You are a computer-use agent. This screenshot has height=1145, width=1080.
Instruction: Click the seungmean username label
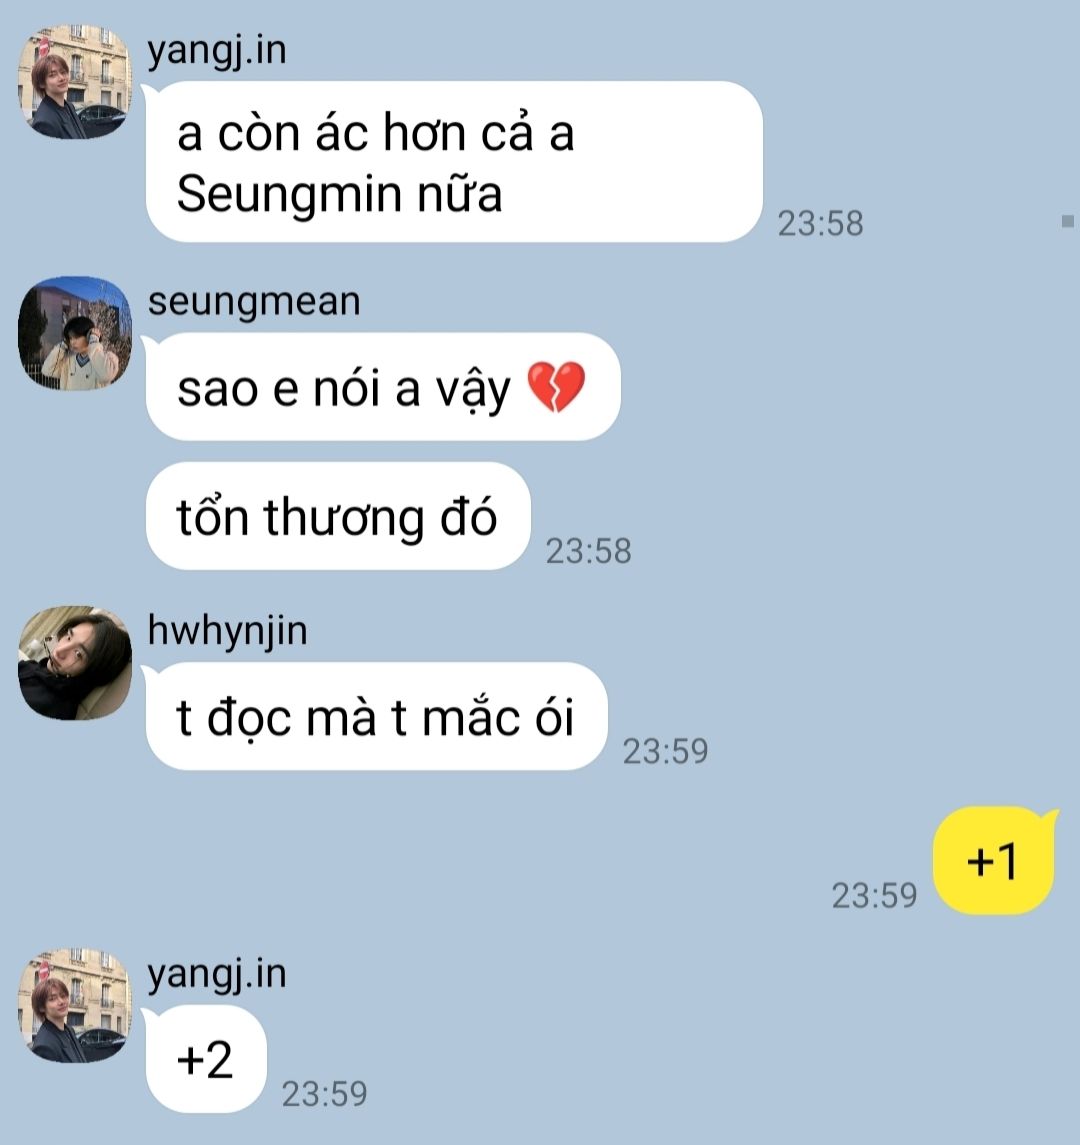tap(254, 302)
